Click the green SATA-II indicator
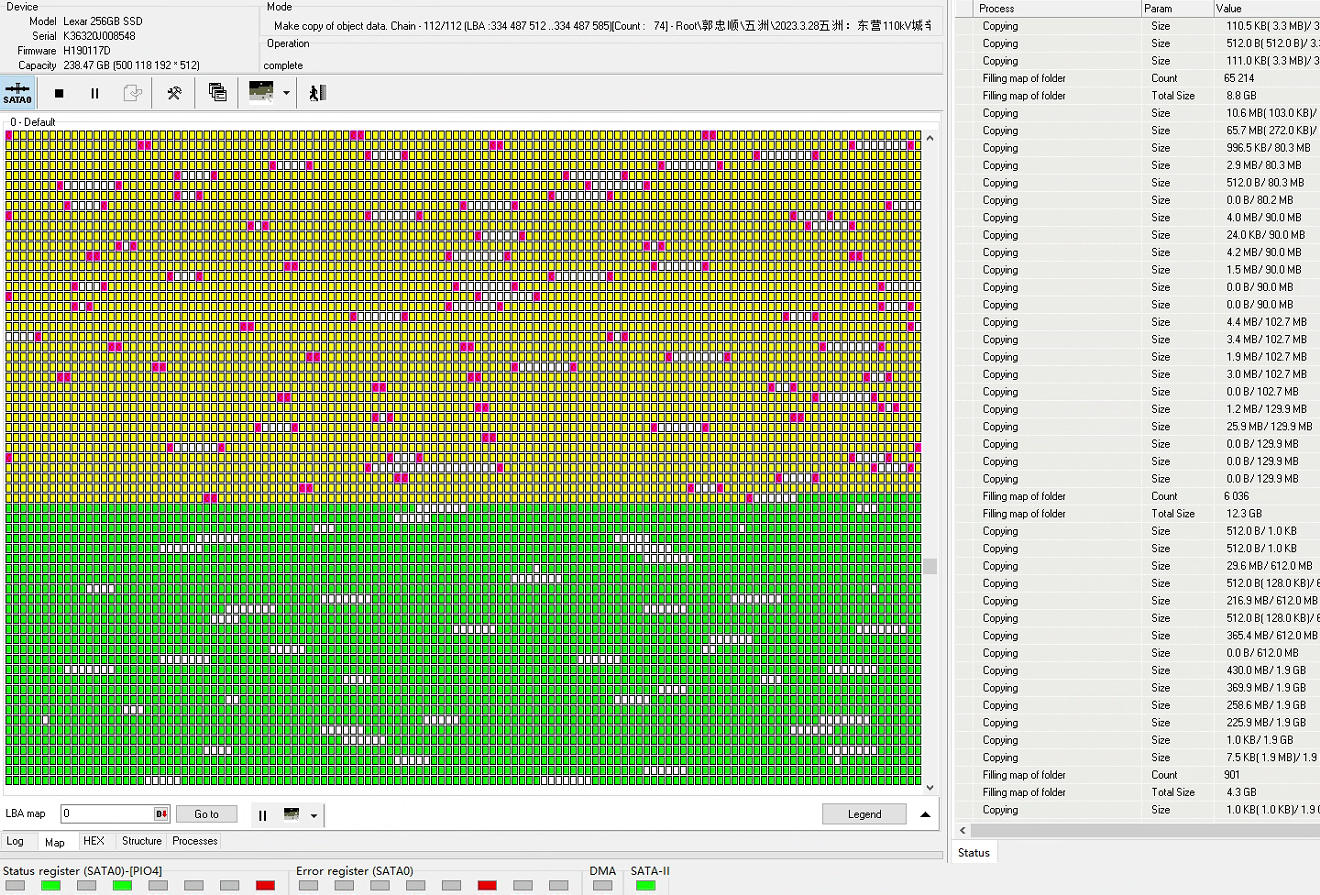This screenshot has width=1320, height=895. [646, 885]
